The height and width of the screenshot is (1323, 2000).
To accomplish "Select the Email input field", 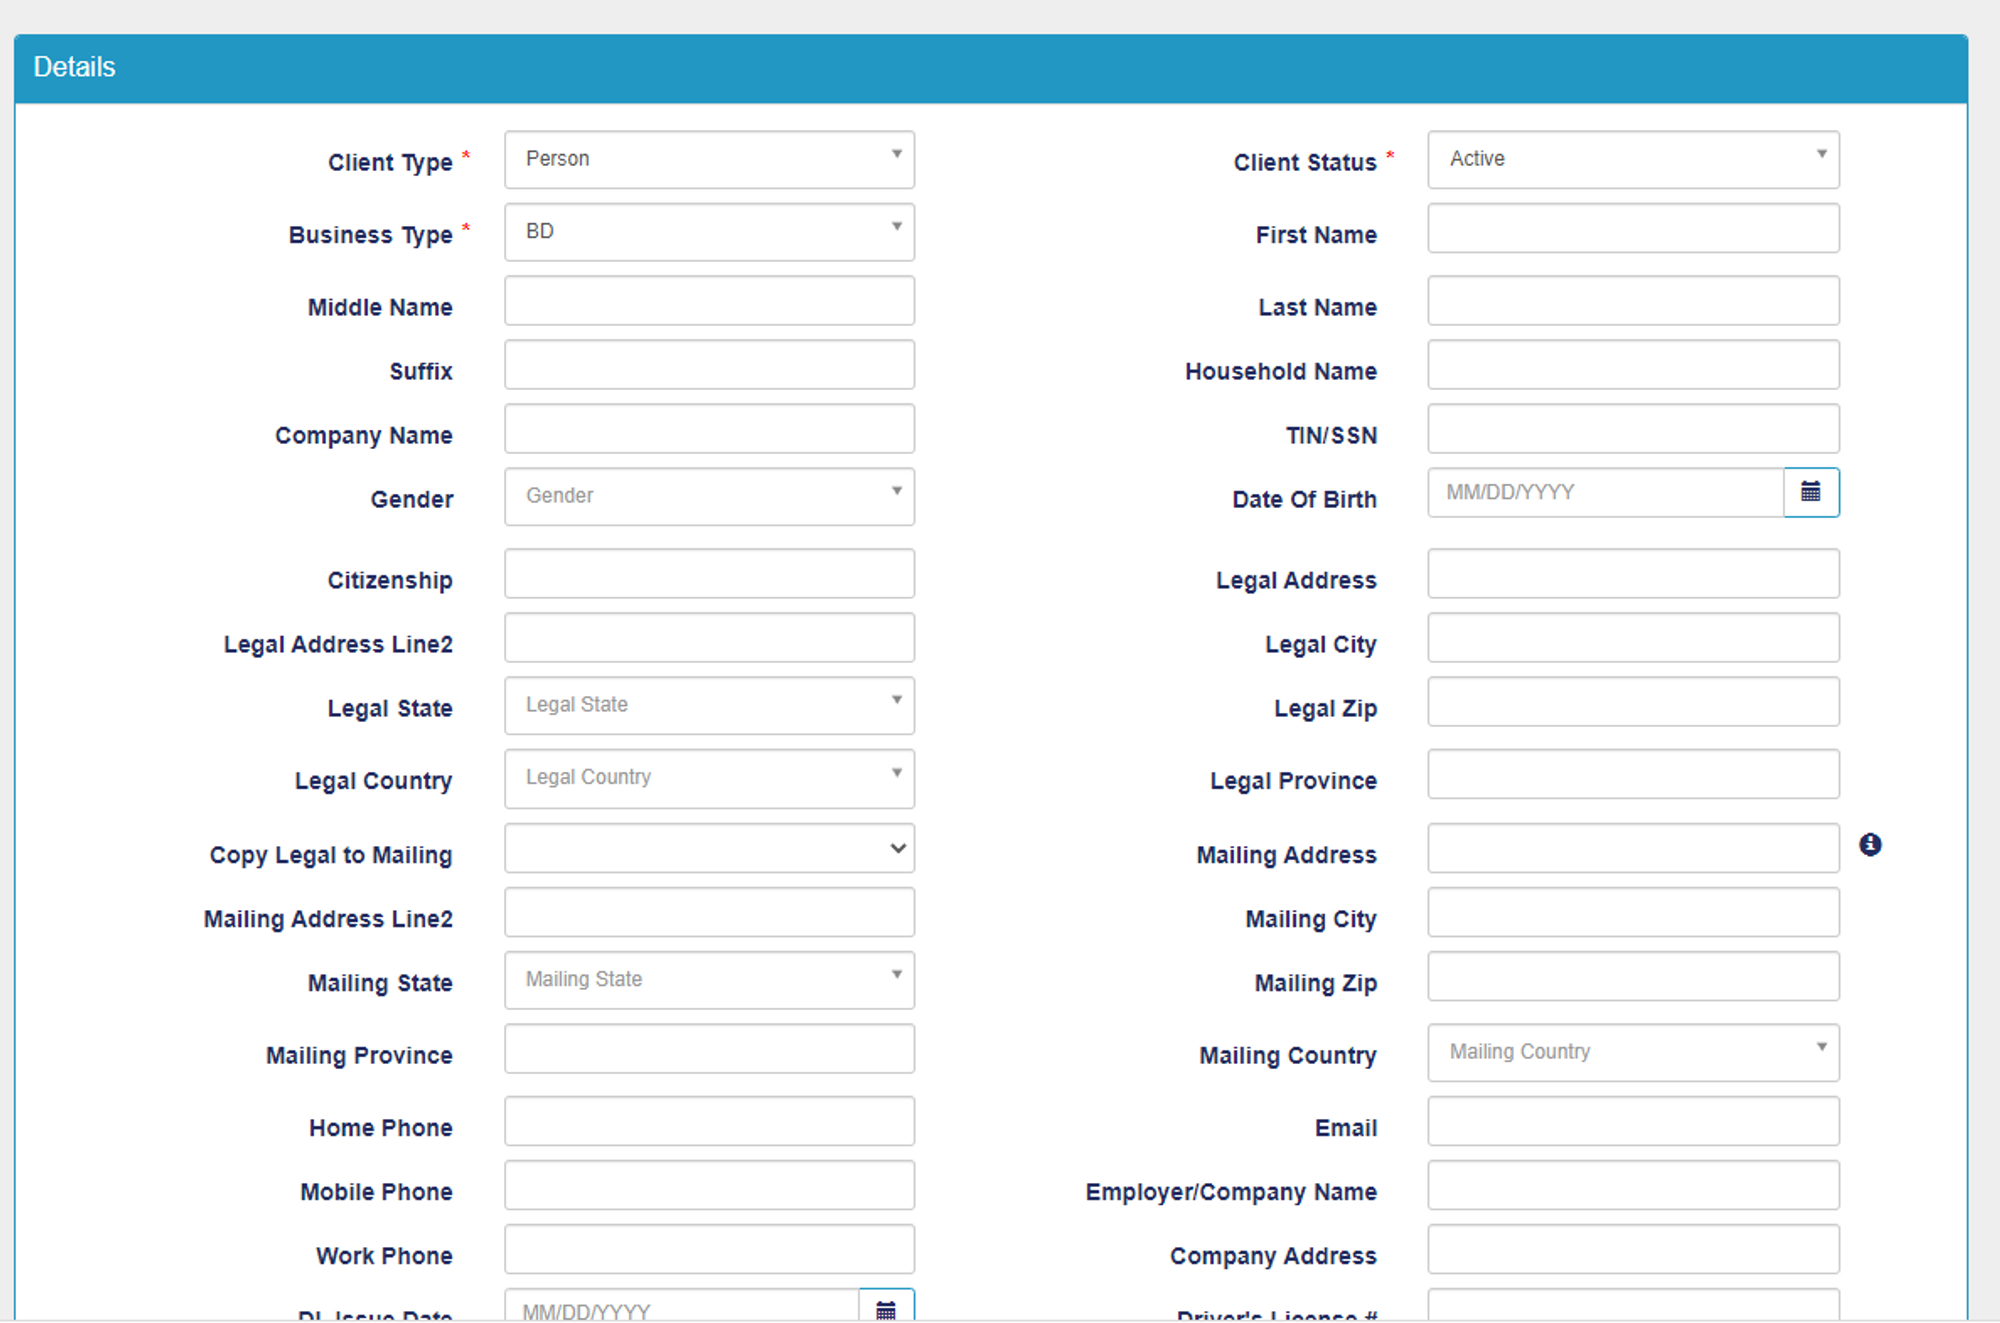I will [x=1632, y=1121].
